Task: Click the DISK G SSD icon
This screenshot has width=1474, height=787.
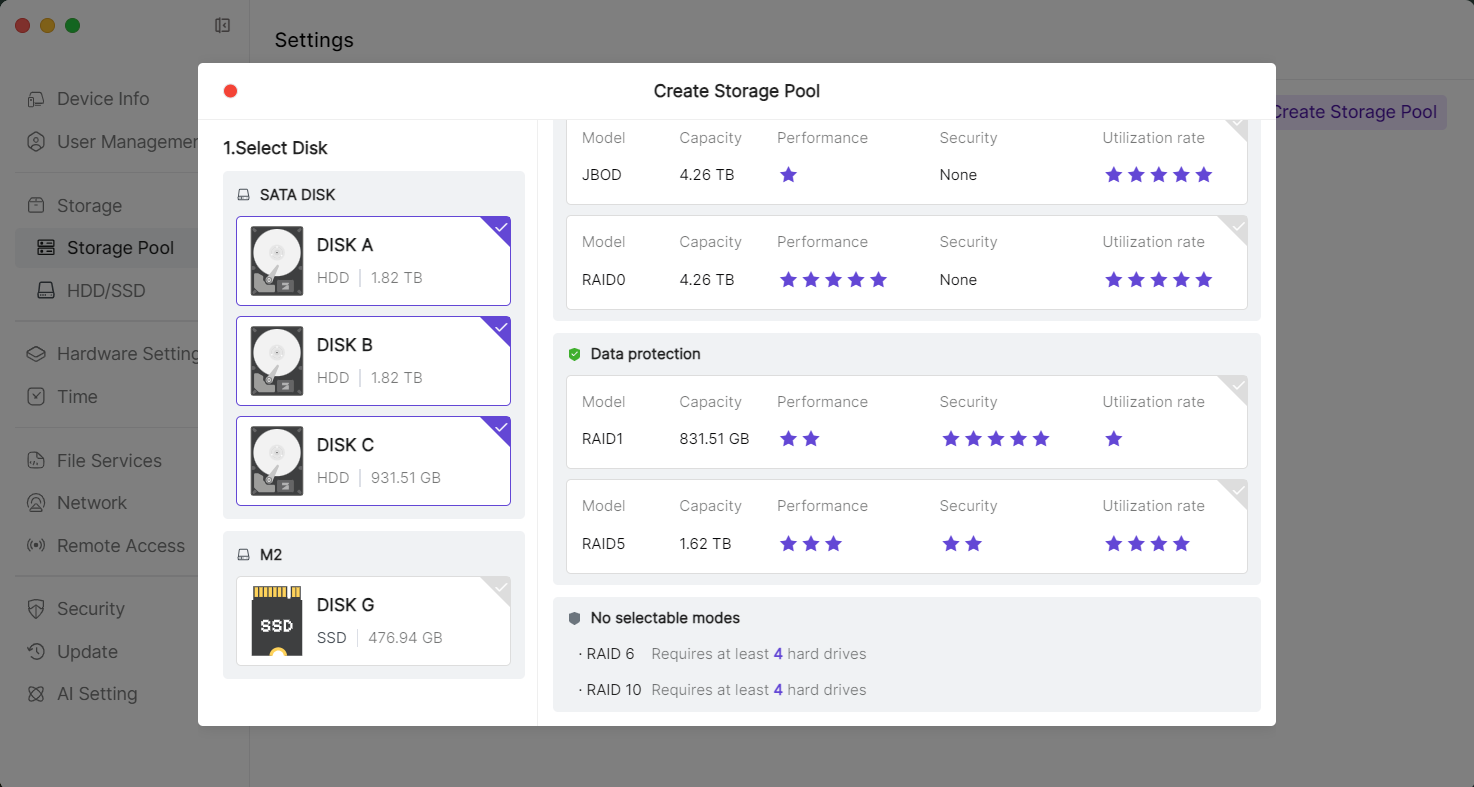Action: (x=277, y=621)
